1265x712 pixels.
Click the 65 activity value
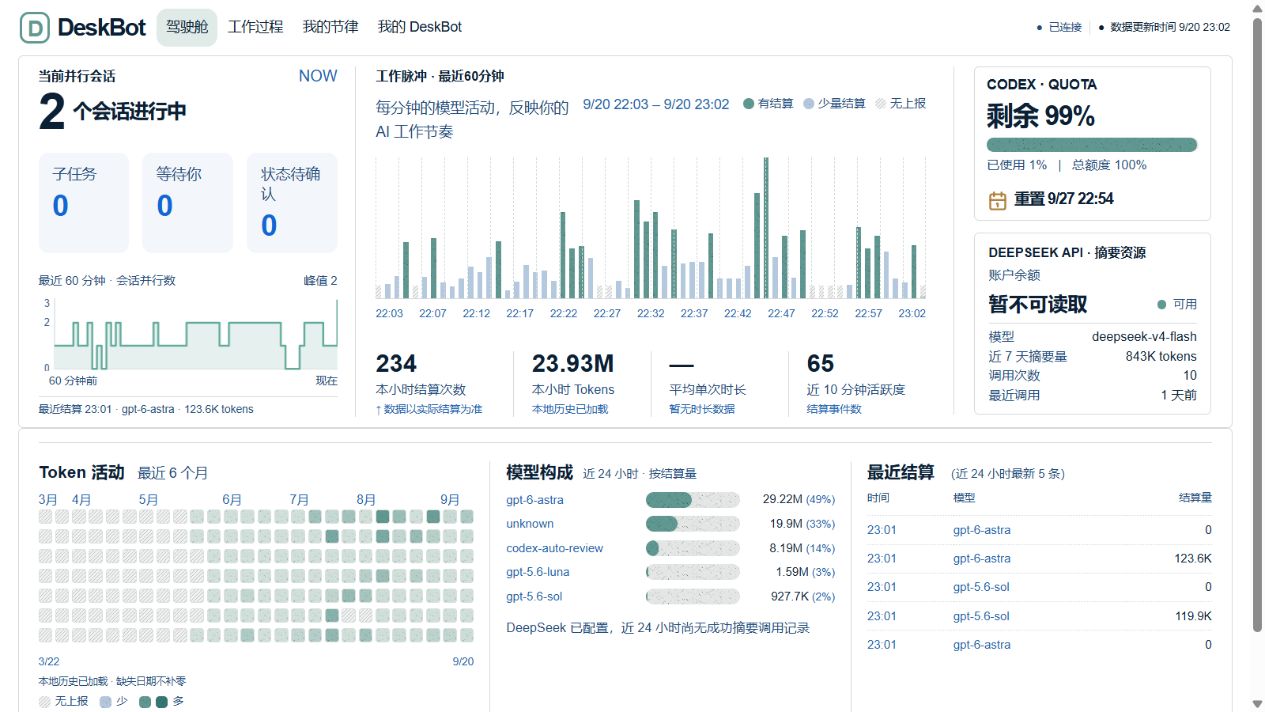pos(821,364)
